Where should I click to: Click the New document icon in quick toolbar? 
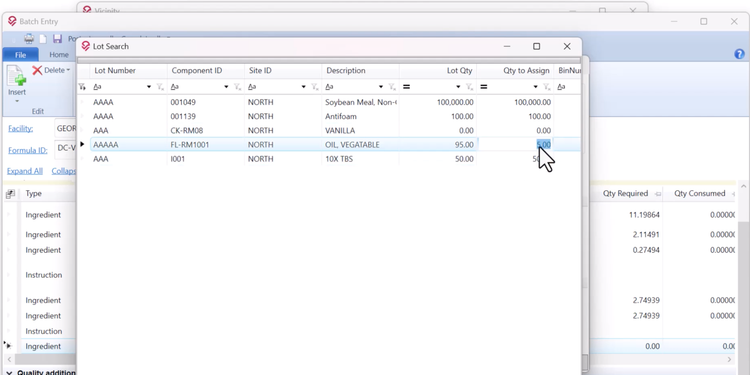[43, 39]
